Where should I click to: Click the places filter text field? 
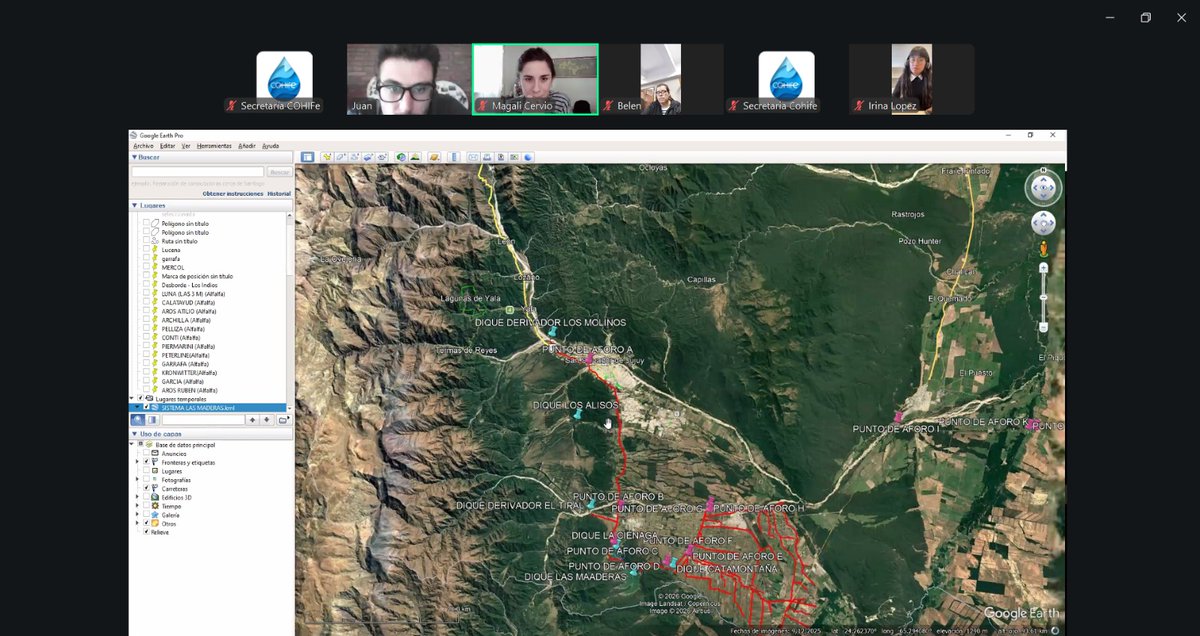click(x=203, y=420)
